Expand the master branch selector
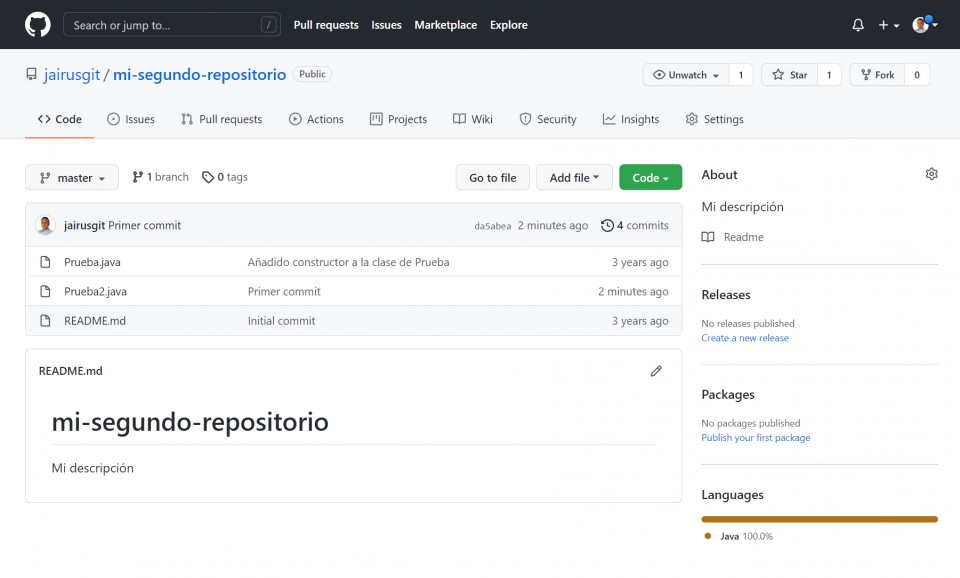Viewport: 960px width, 578px height. (x=72, y=178)
